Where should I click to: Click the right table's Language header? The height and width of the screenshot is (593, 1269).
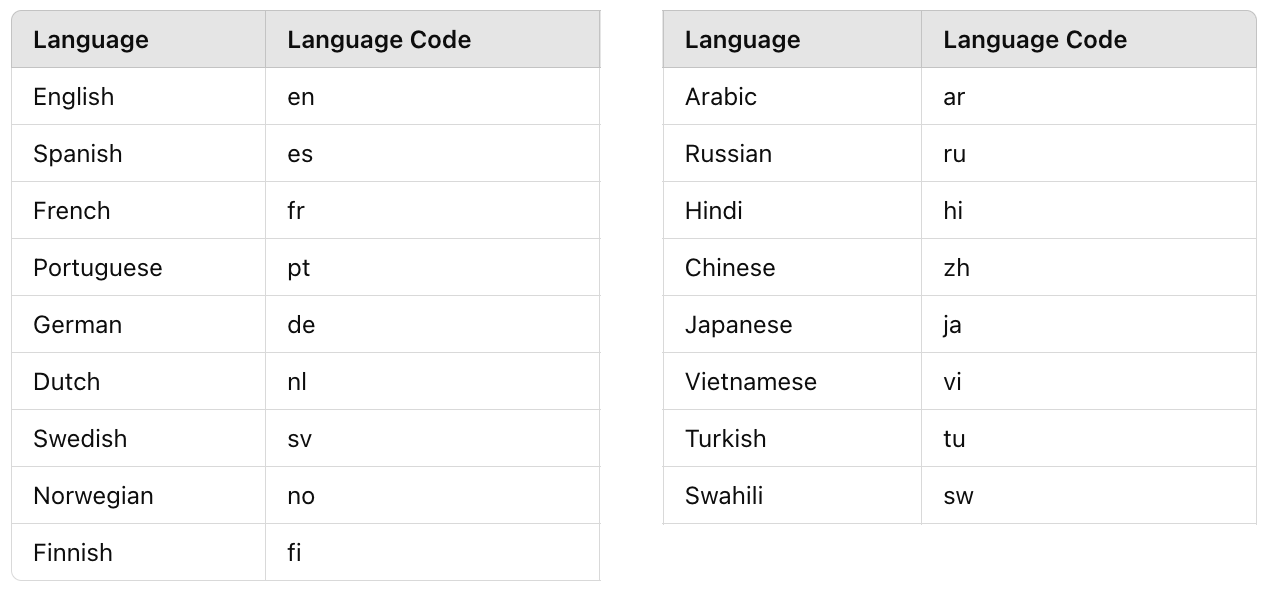coord(743,40)
